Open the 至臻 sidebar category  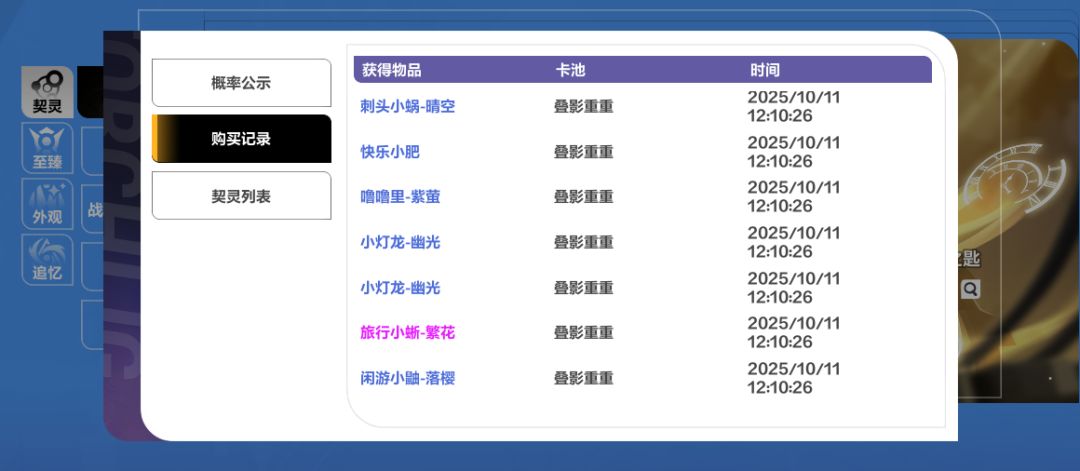pos(47,147)
